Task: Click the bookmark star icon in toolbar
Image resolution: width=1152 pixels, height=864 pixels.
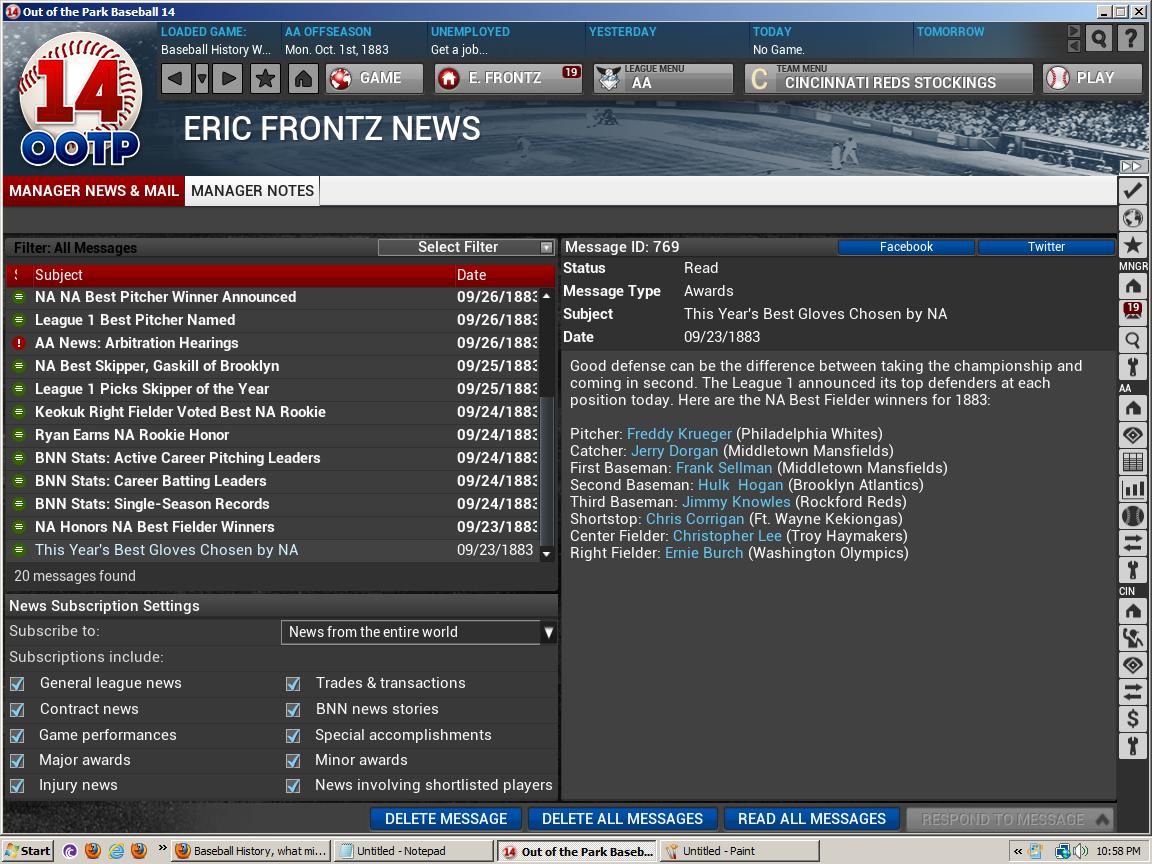Action: 265,78
